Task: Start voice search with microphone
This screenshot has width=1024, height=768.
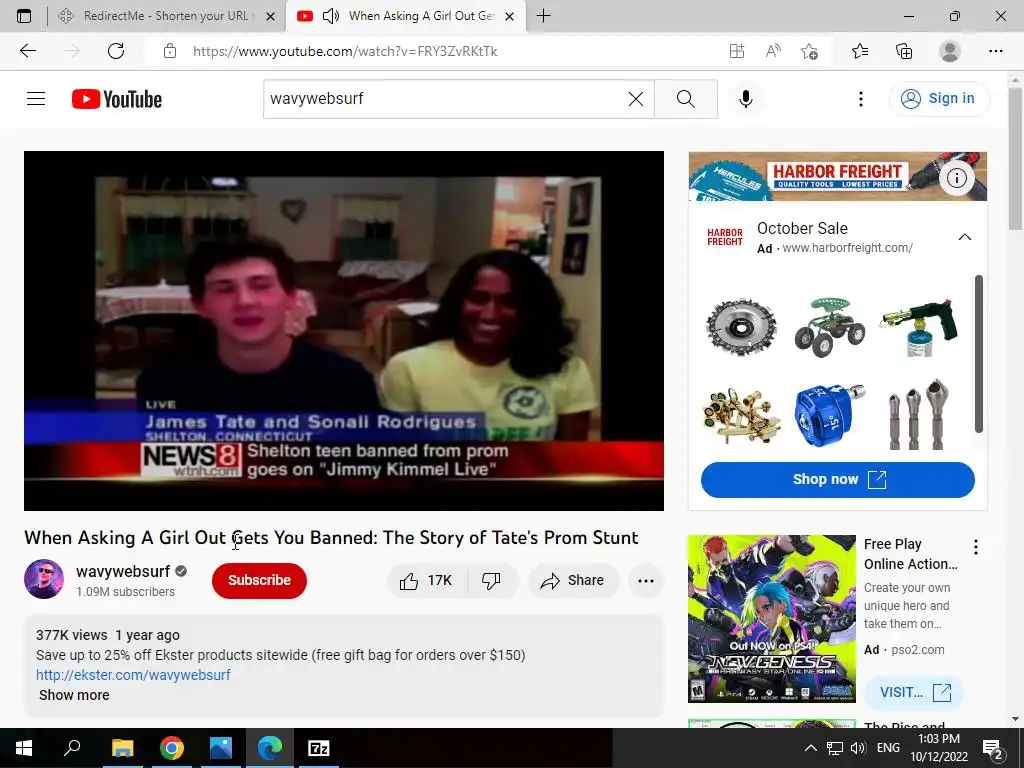Action: click(746, 99)
